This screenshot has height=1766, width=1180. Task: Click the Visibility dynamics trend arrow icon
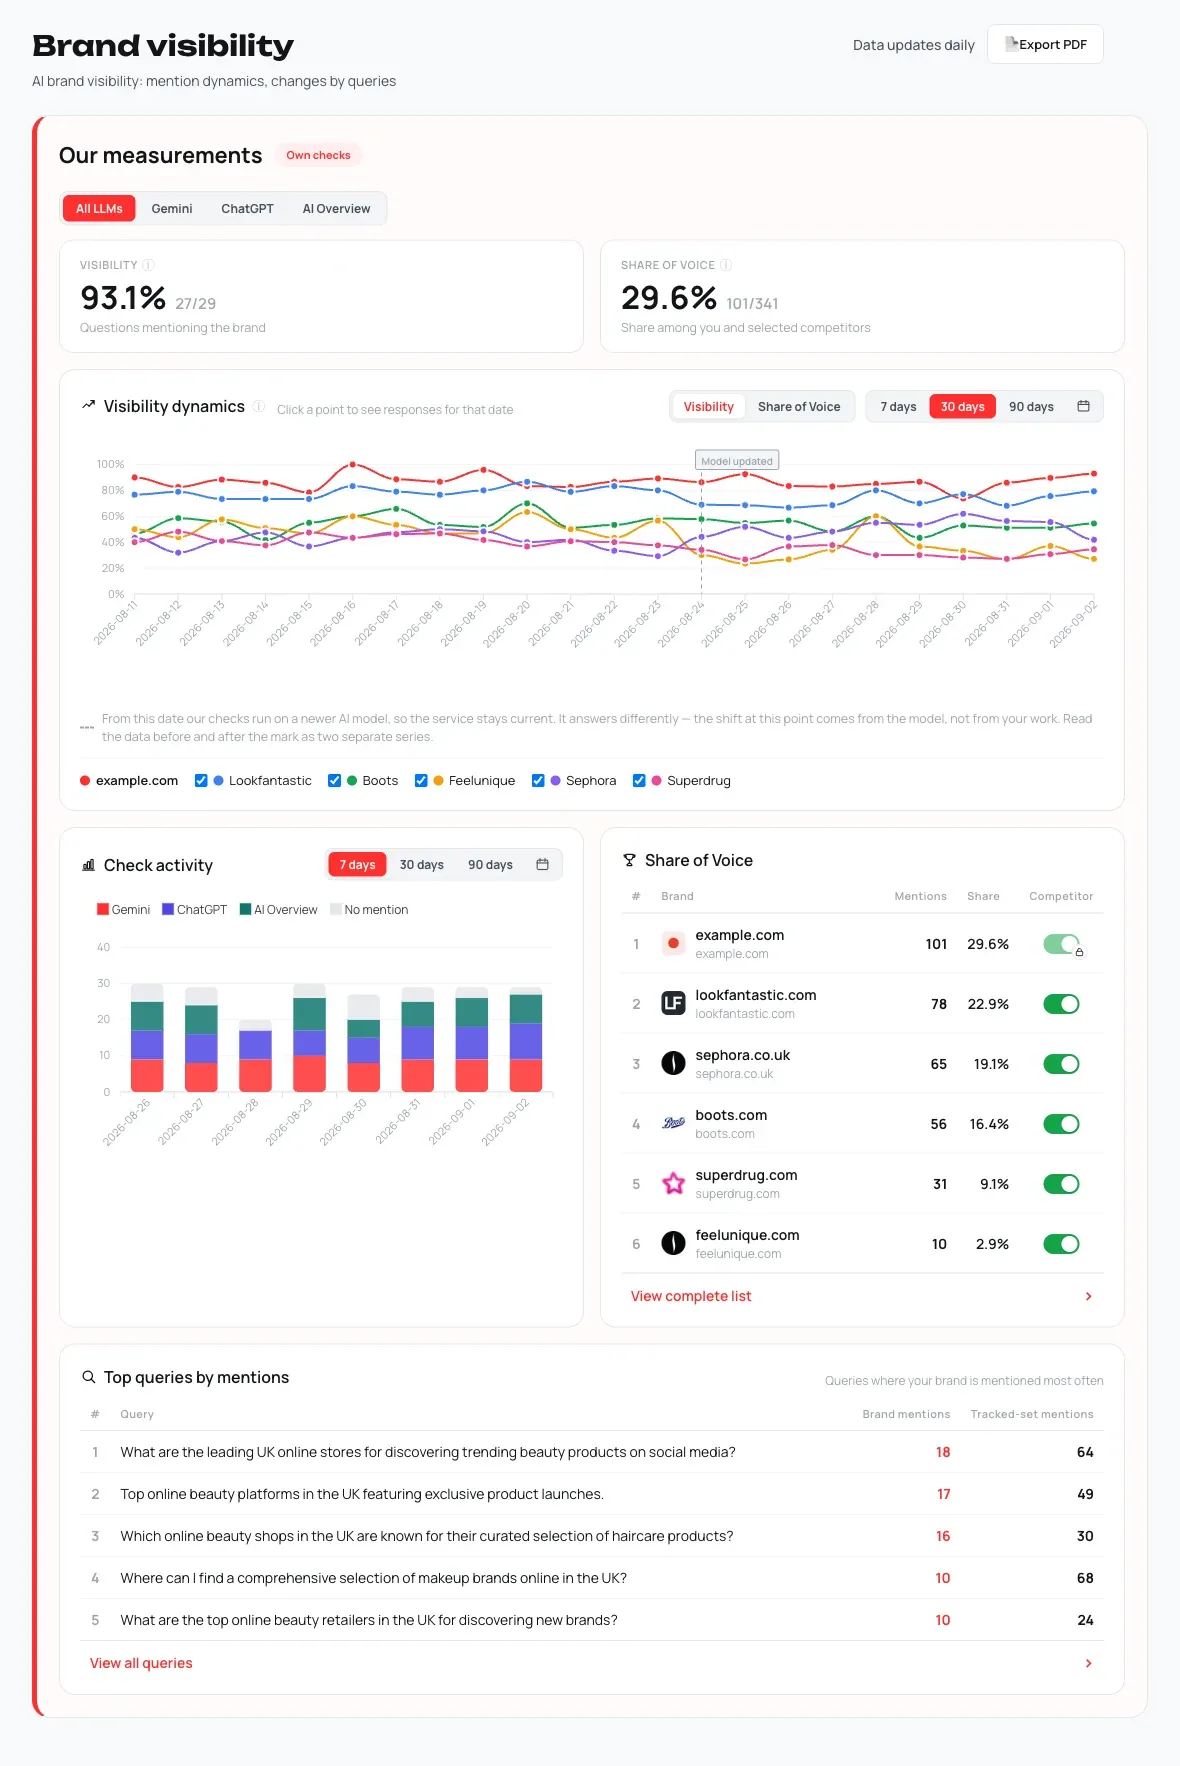coord(88,405)
